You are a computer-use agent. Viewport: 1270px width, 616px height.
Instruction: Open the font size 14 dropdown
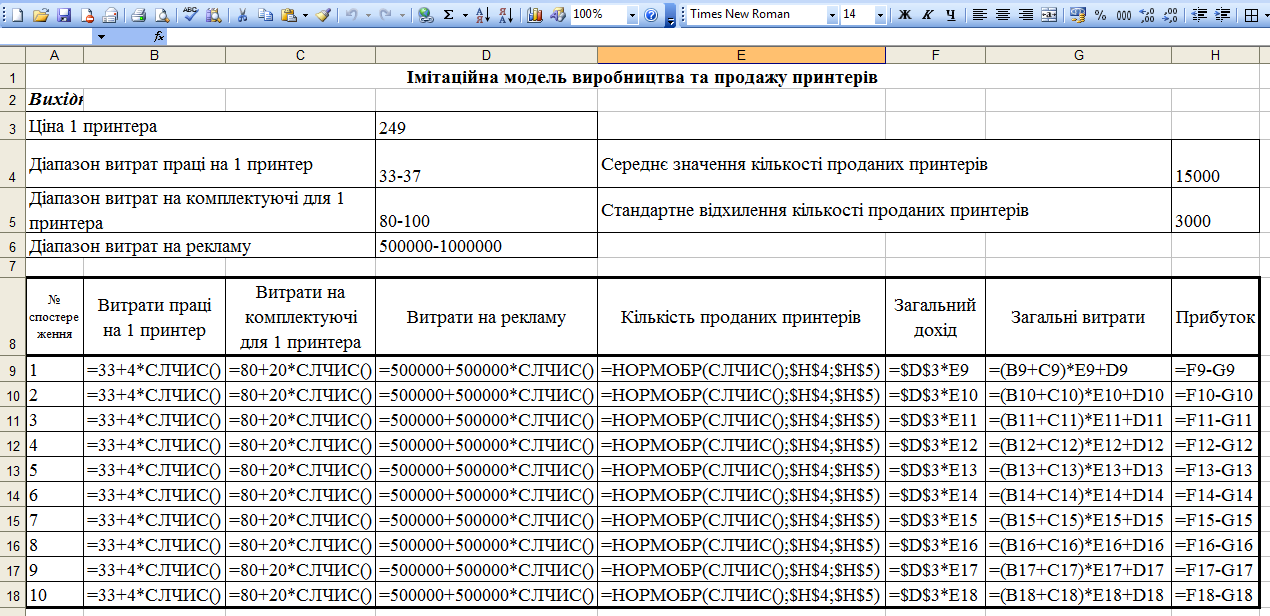click(x=880, y=15)
